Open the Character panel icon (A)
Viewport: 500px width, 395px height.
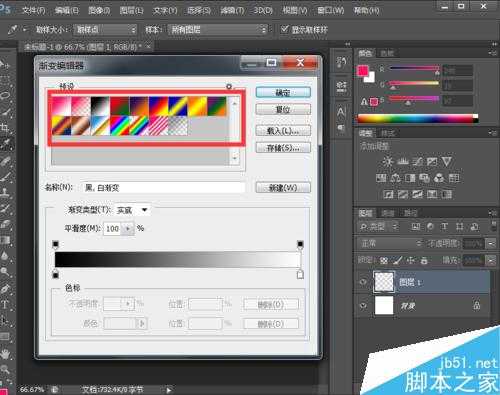coord(341,112)
